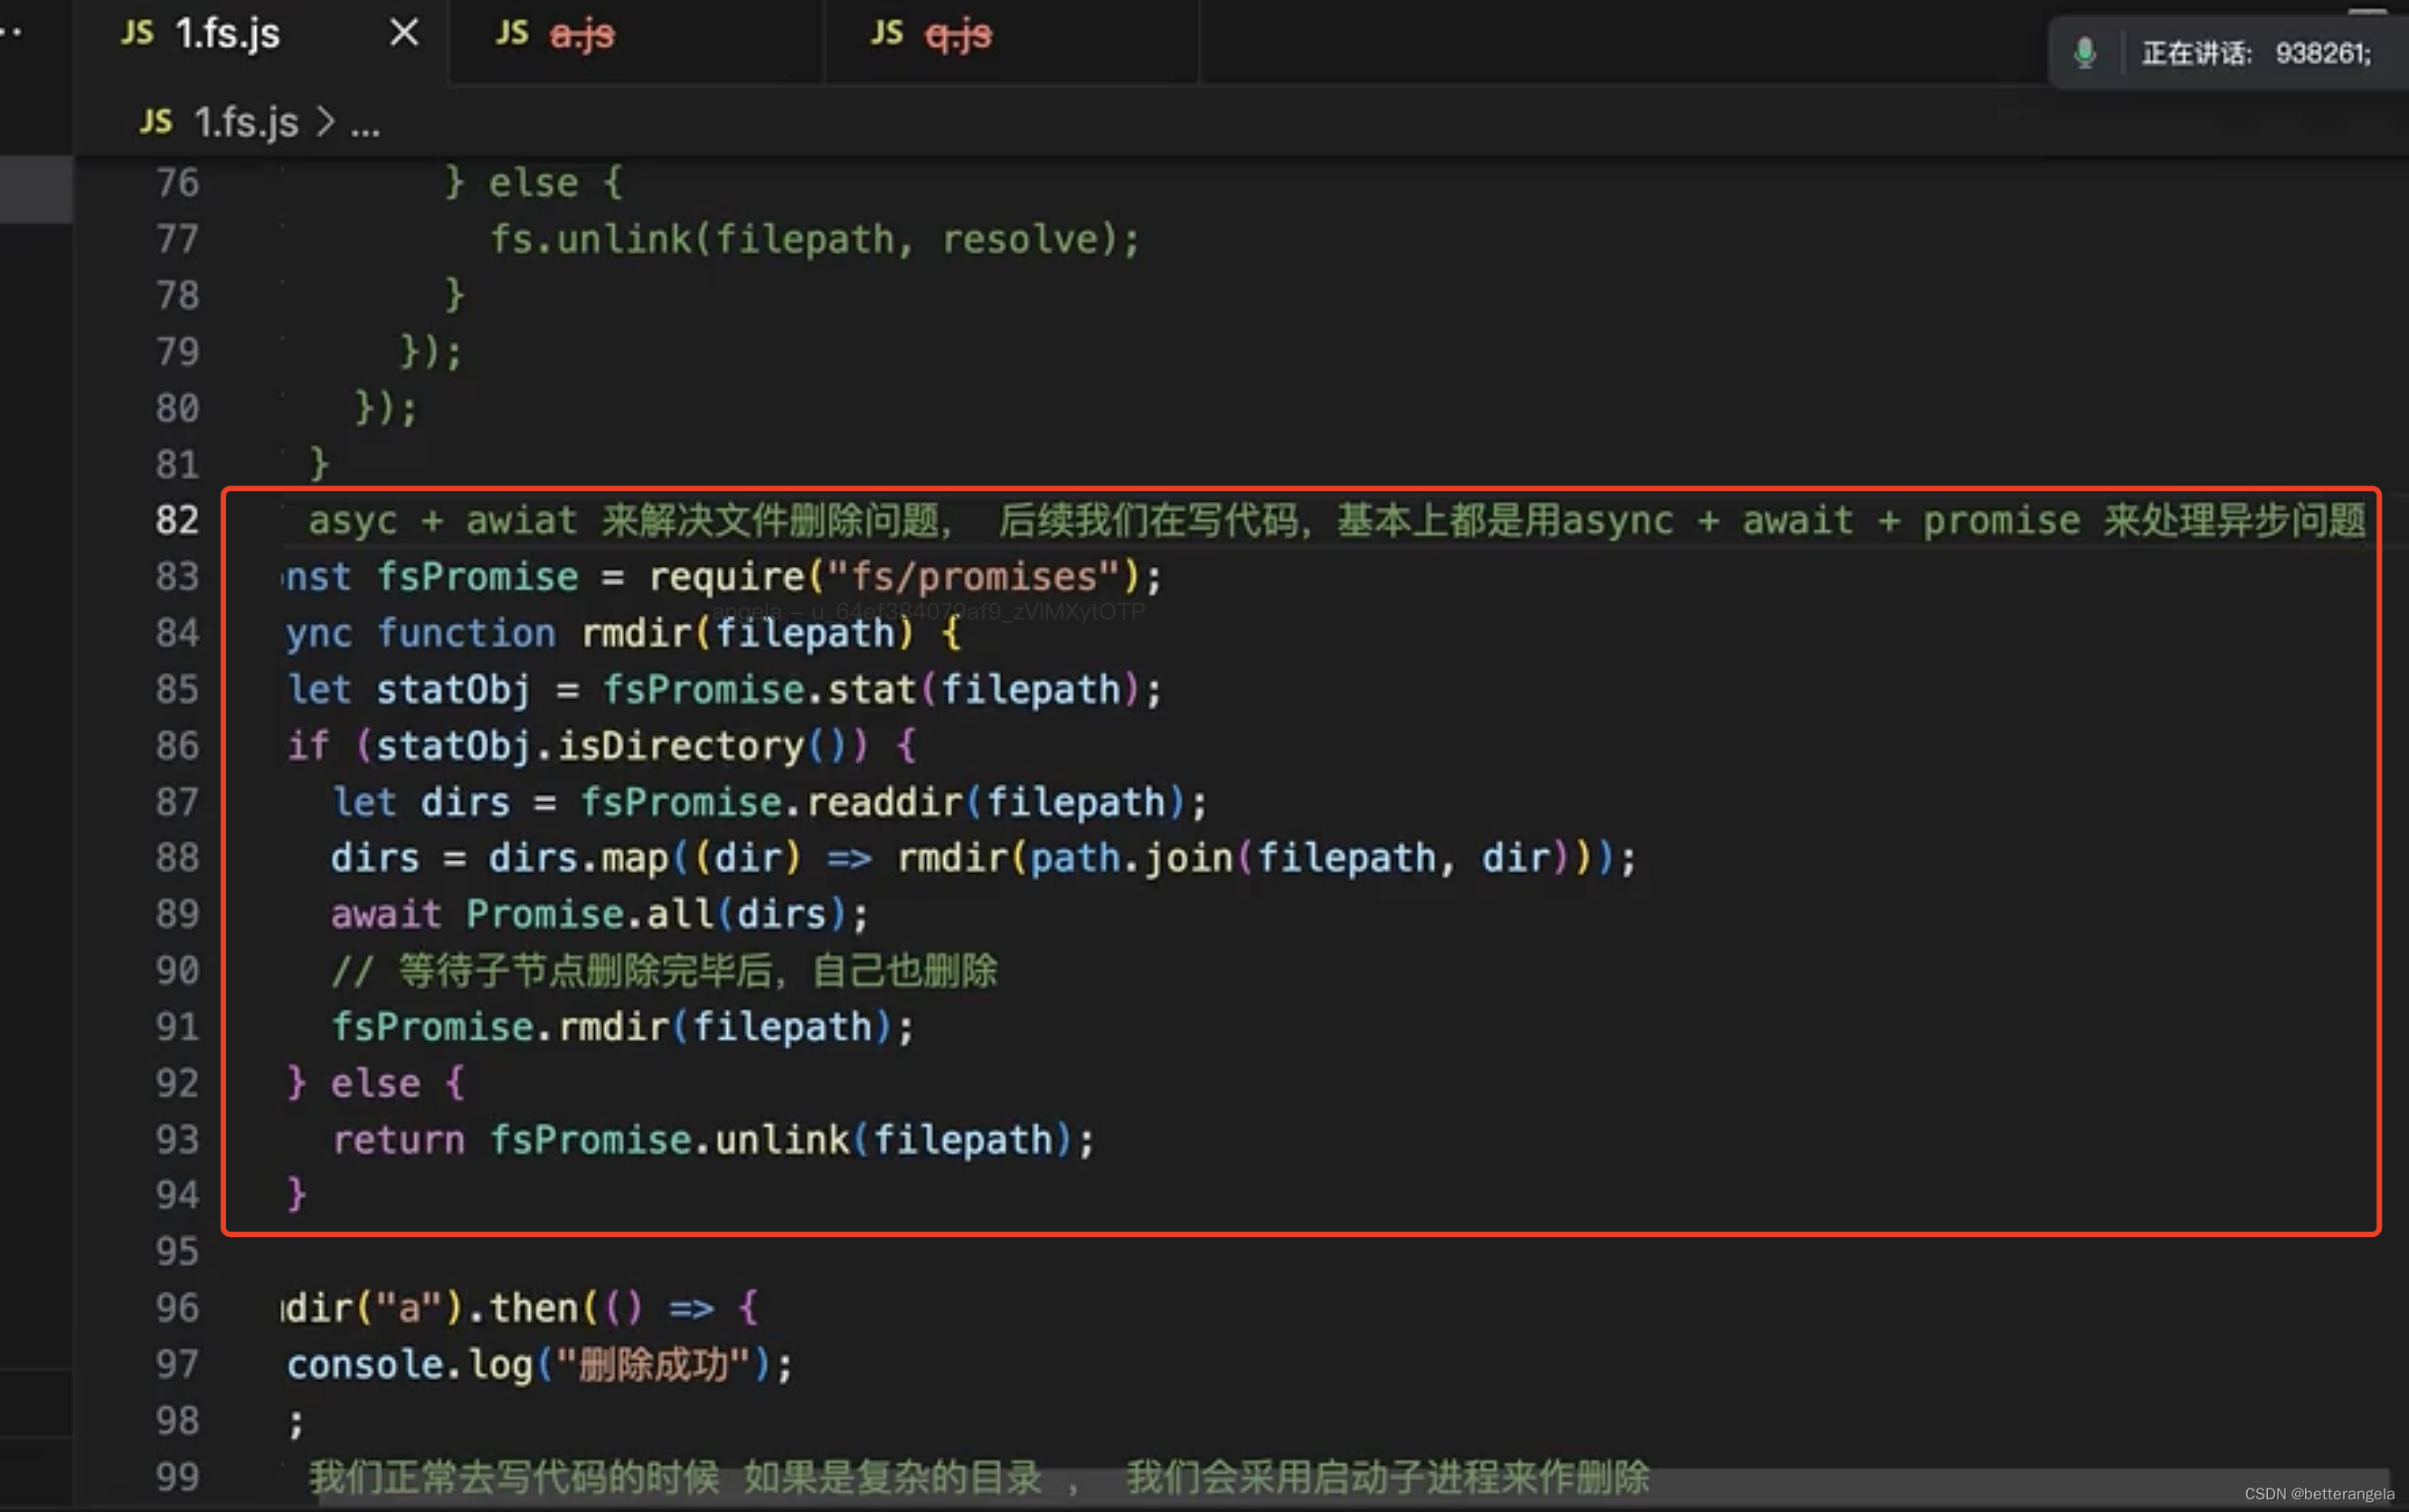Click JS icon on q.js tab
The width and height of the screenshot is (2409, 1512).
887,33
